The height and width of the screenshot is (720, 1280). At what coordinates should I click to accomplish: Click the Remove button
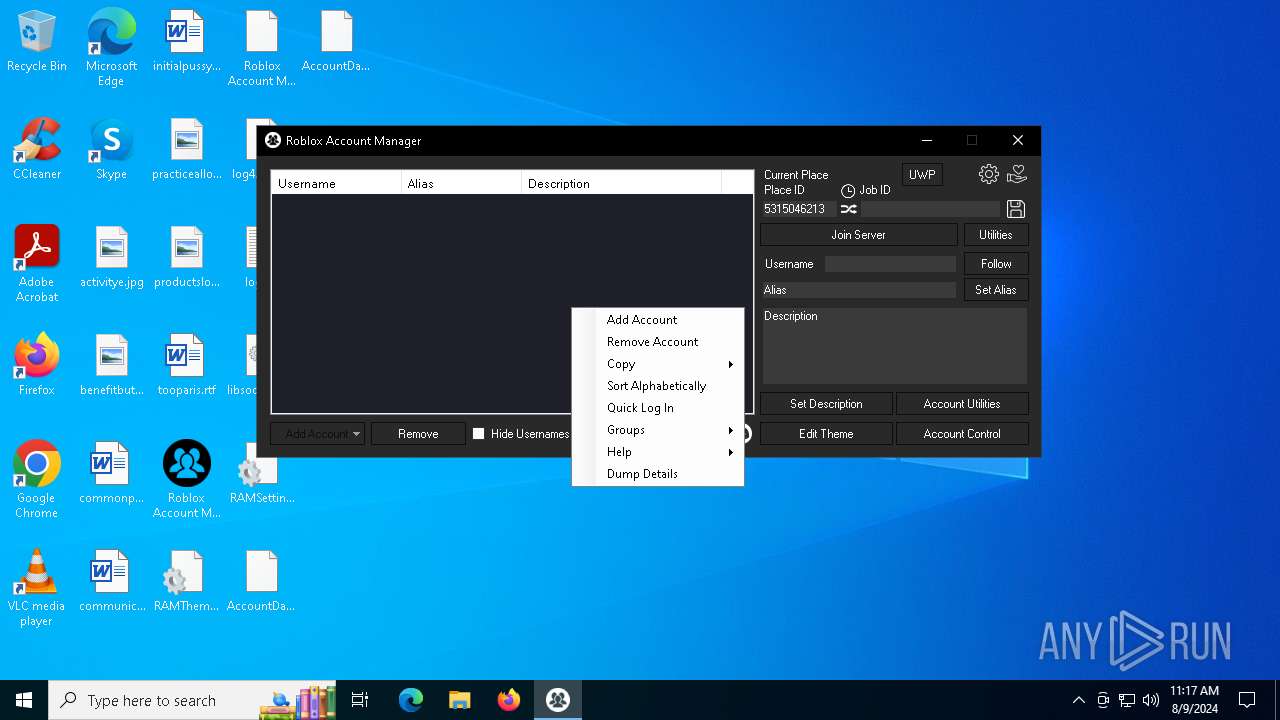pos(418,434)
